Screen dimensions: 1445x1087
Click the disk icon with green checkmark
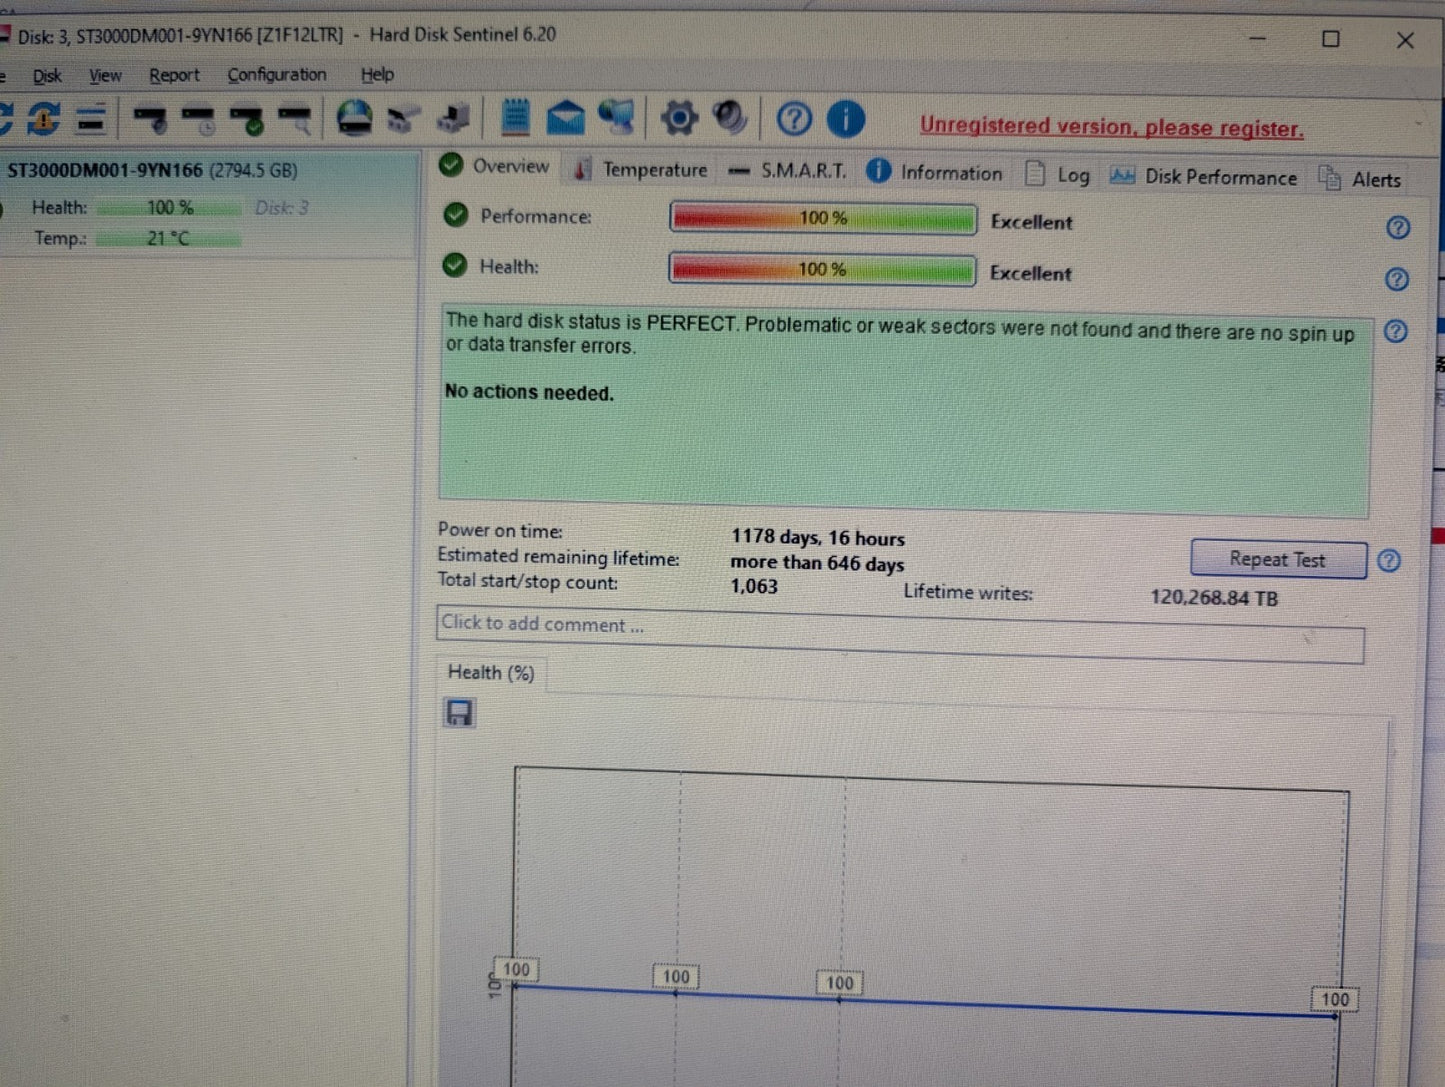247,120
